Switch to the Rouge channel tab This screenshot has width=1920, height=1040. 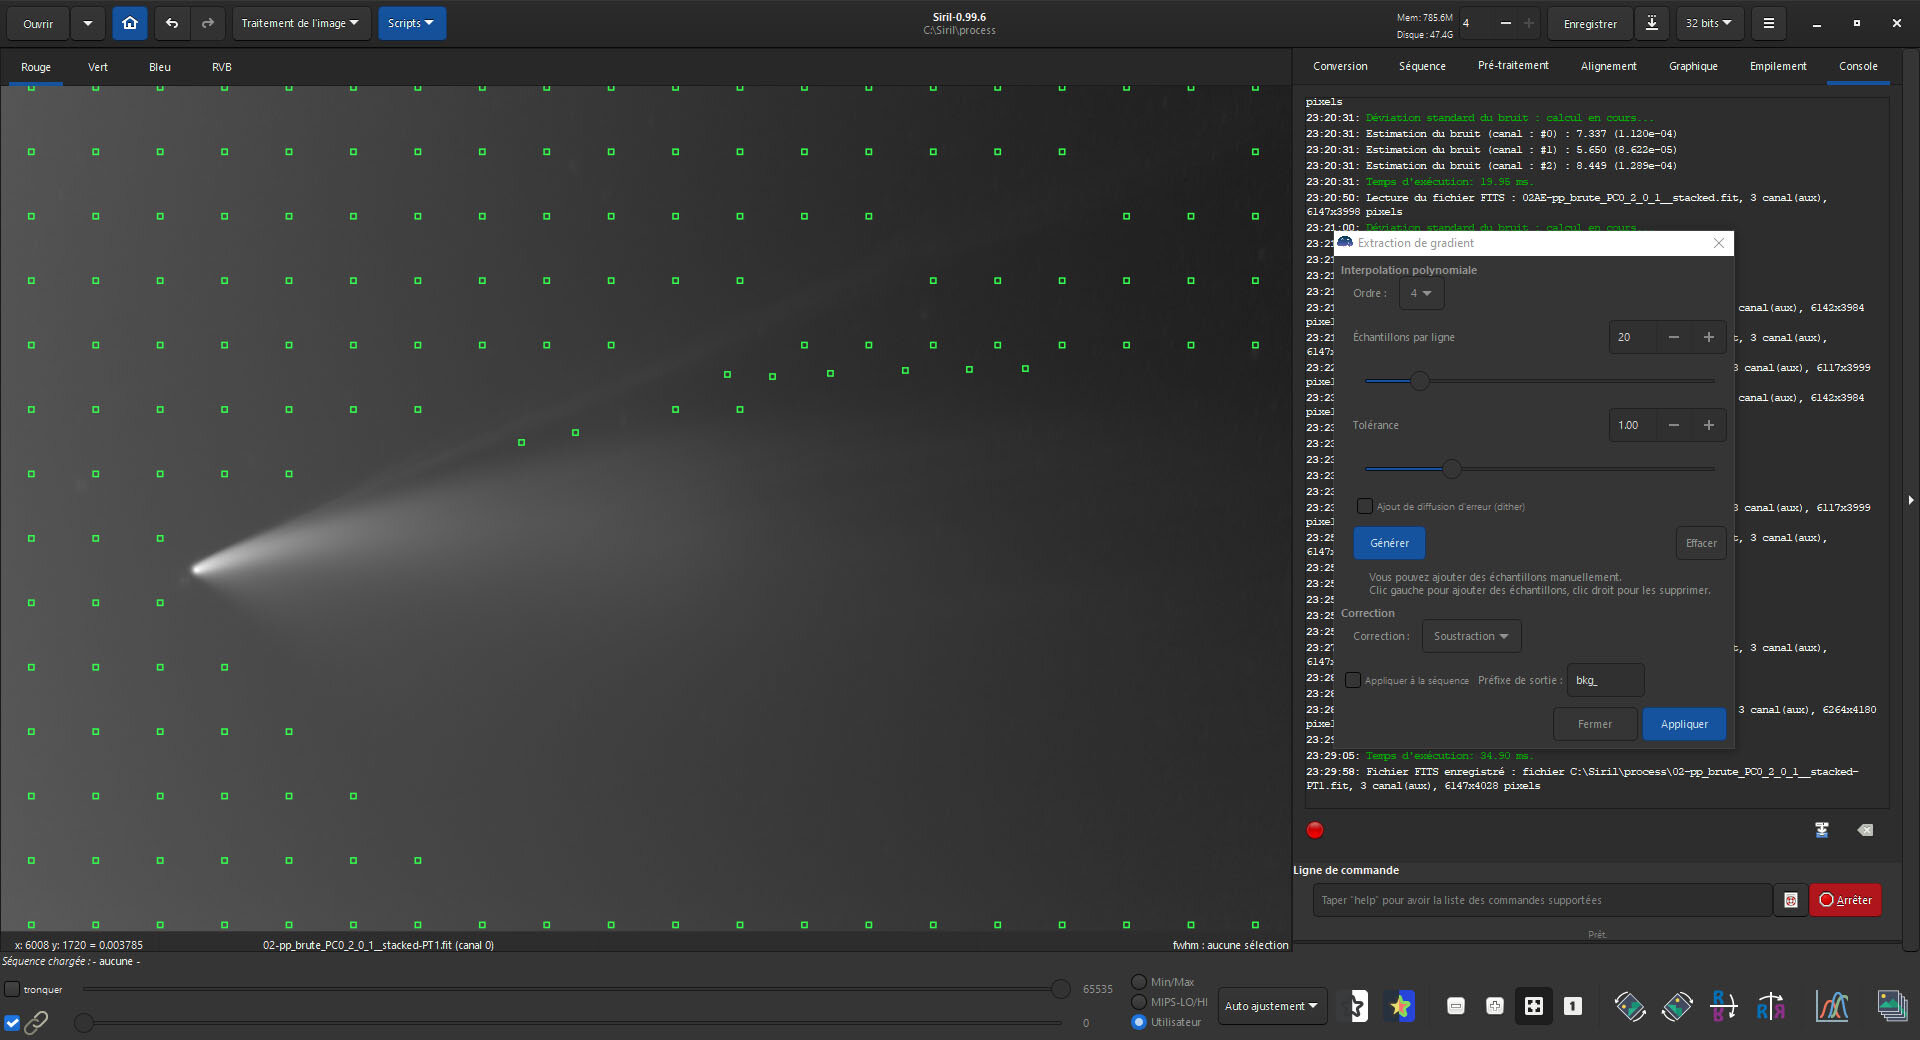(36, 67)
